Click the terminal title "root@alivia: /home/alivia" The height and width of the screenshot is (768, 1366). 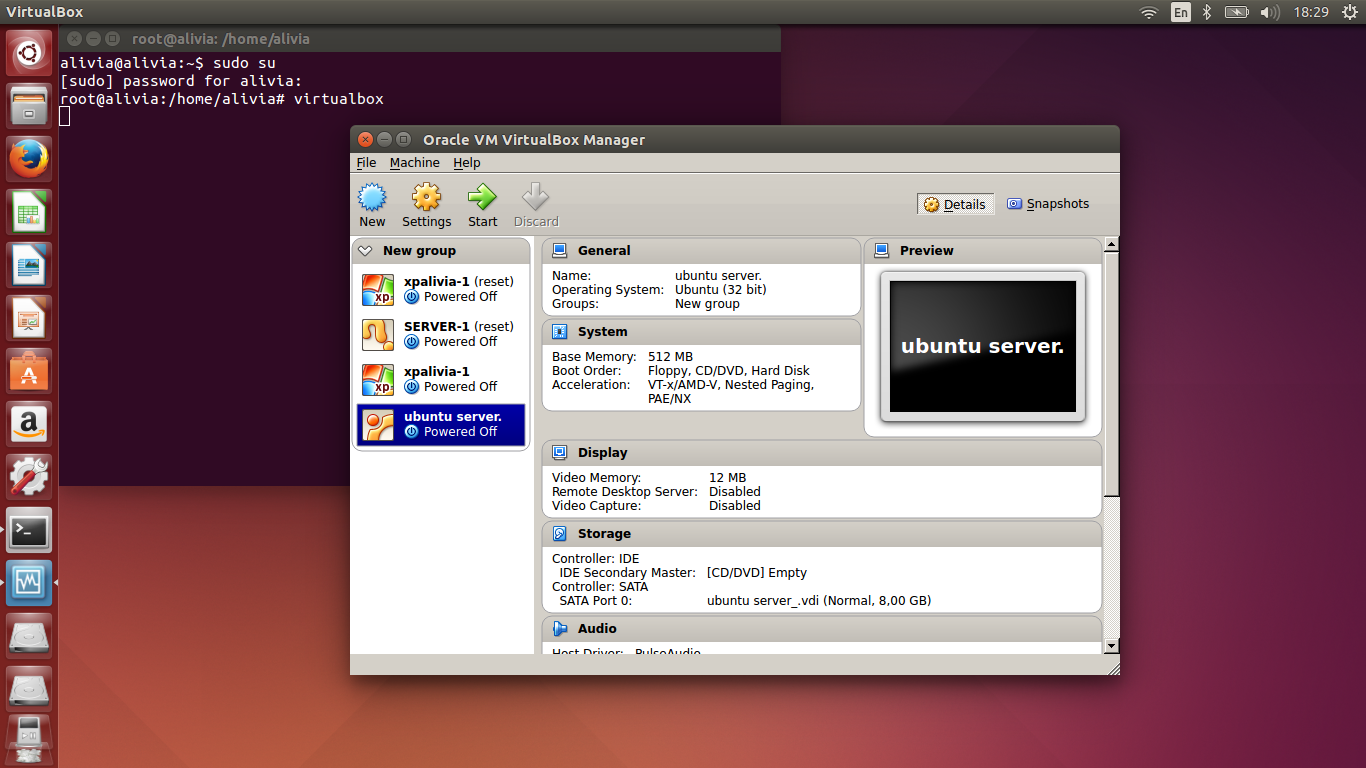click(x=221, y=39)
